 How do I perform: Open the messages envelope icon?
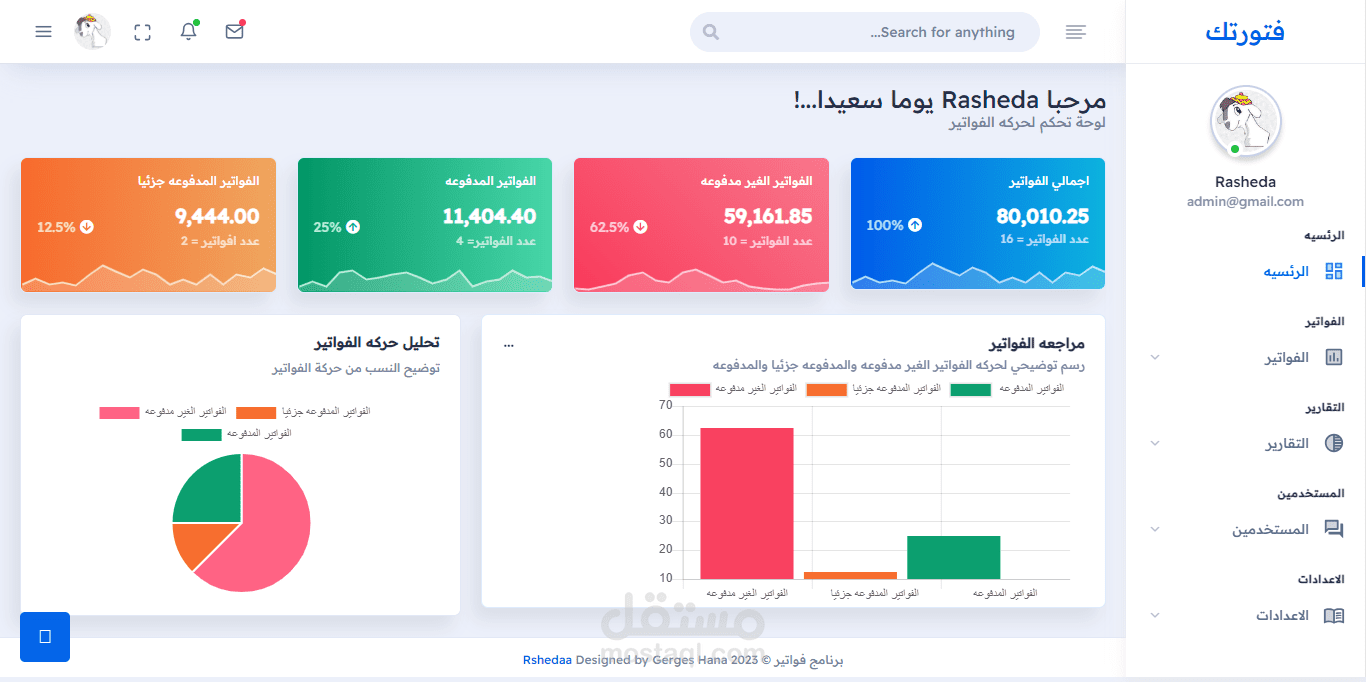point(234,31)
